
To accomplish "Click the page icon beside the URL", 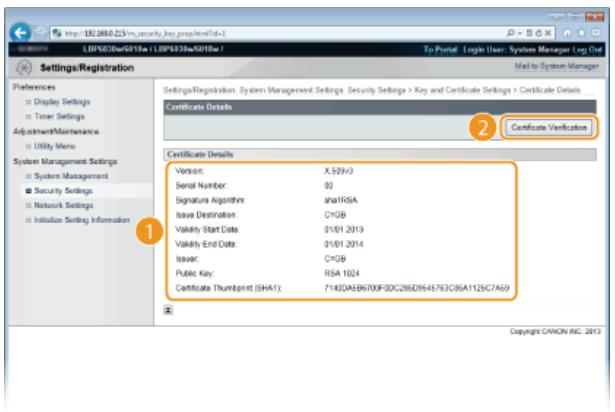I will (57, 33).
